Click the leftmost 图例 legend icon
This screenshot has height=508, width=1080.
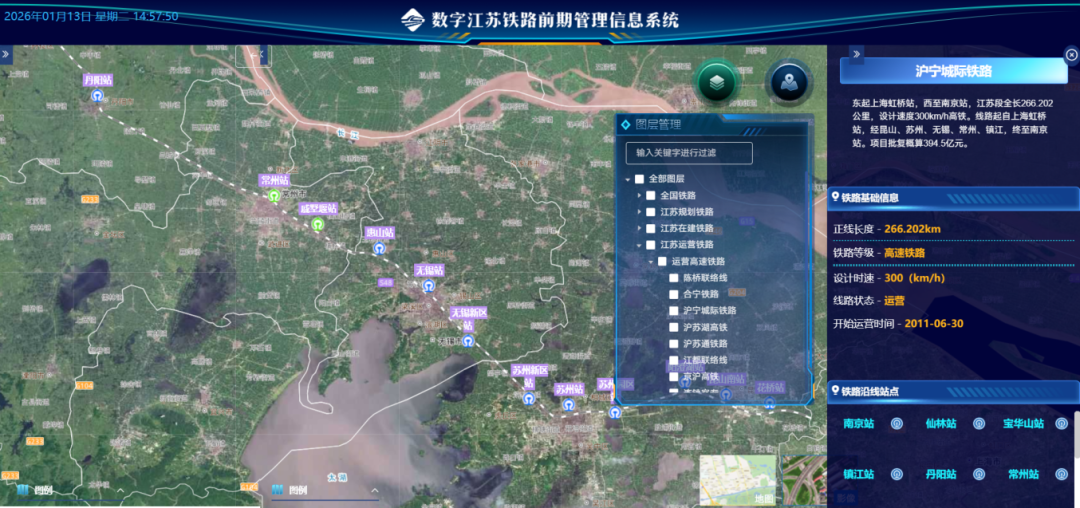23,490
